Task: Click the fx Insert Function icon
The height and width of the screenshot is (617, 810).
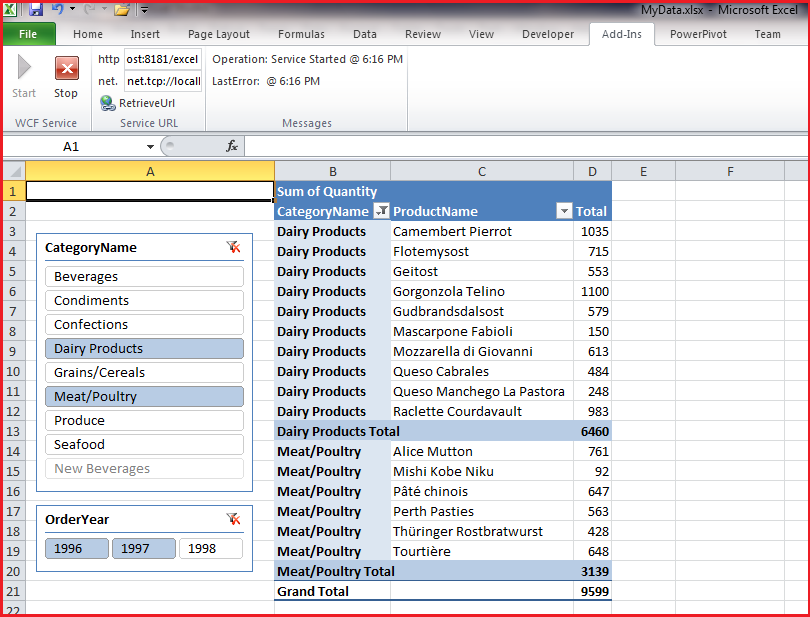Action: (x=232, y=146)
